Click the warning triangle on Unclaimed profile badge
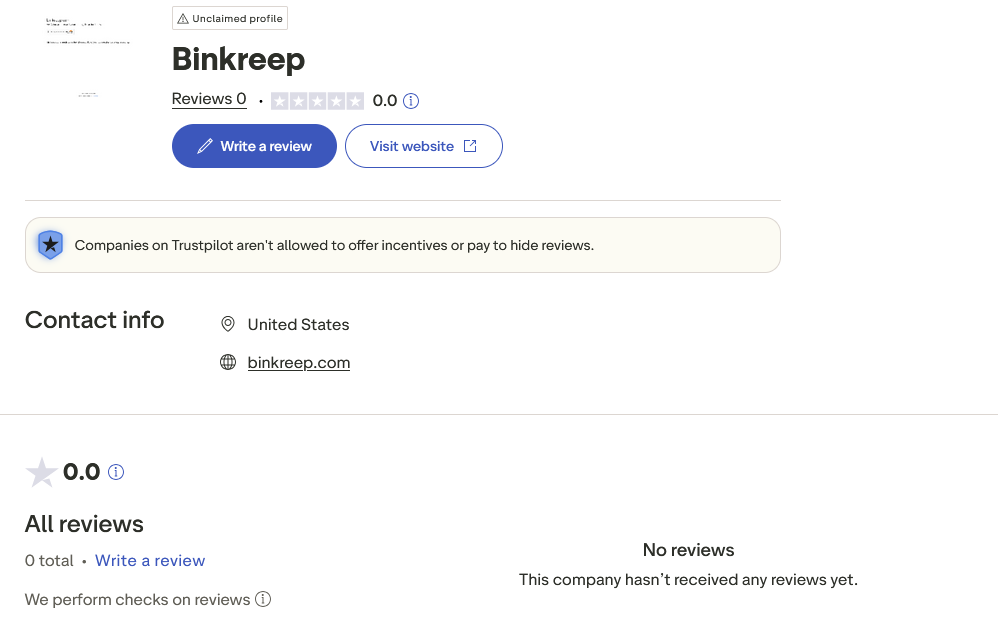This screenshot has width=998, height=620. pyautogui.click(x=185, y=18)
